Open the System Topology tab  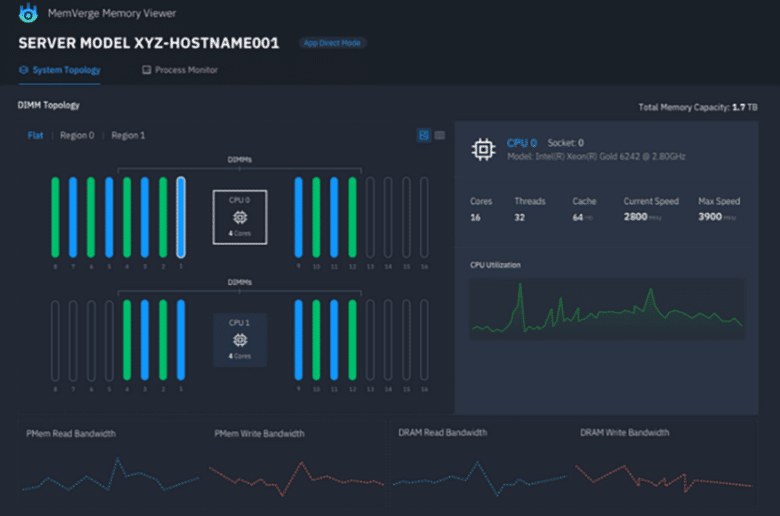click(60, 70)
